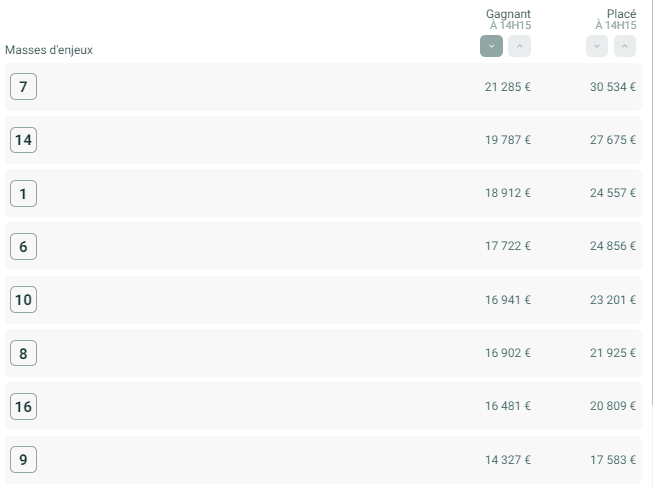The height and width of the screenshot is (489, 653).
Task: Click the 21 285 € Gagnant amount
Action: coord(508,87)
